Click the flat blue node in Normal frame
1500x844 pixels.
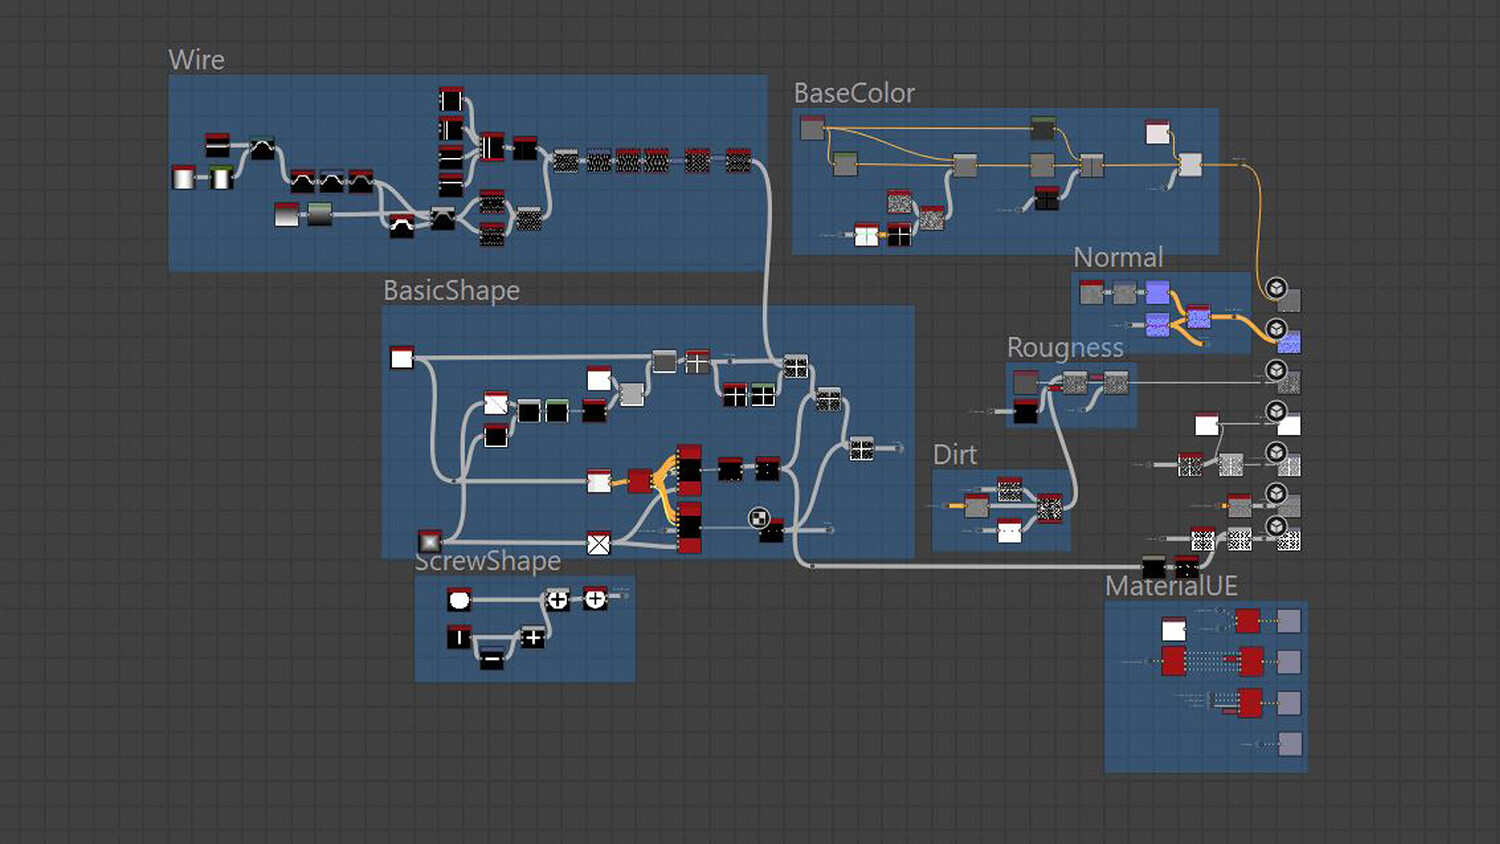(x=1158, y=292)
